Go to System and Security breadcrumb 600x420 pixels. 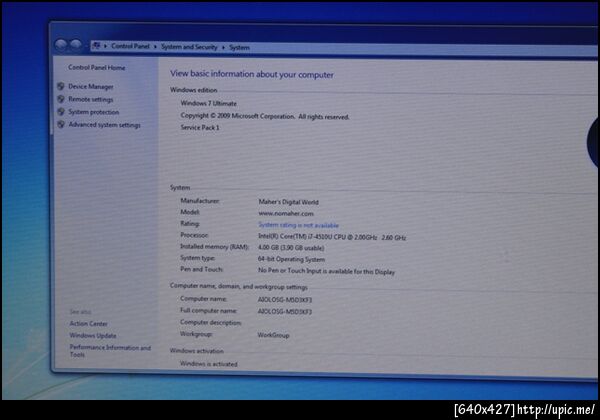[189, 47]
